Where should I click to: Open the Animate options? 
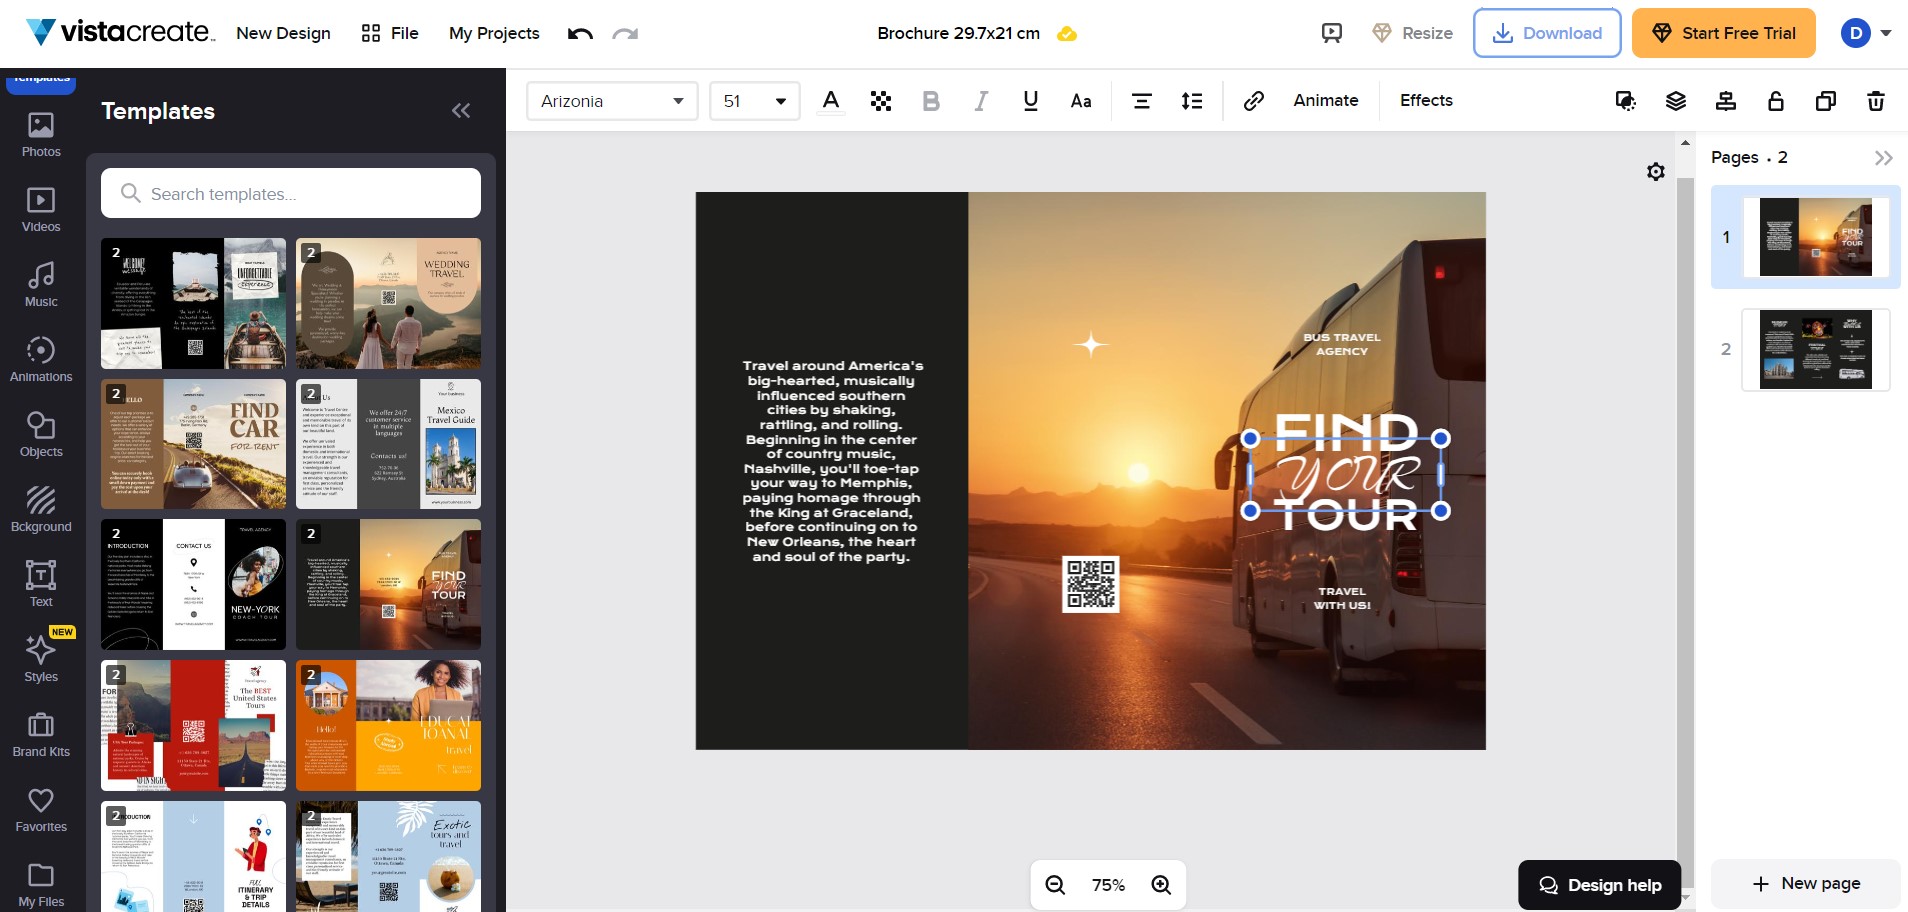click(1326, 100)
